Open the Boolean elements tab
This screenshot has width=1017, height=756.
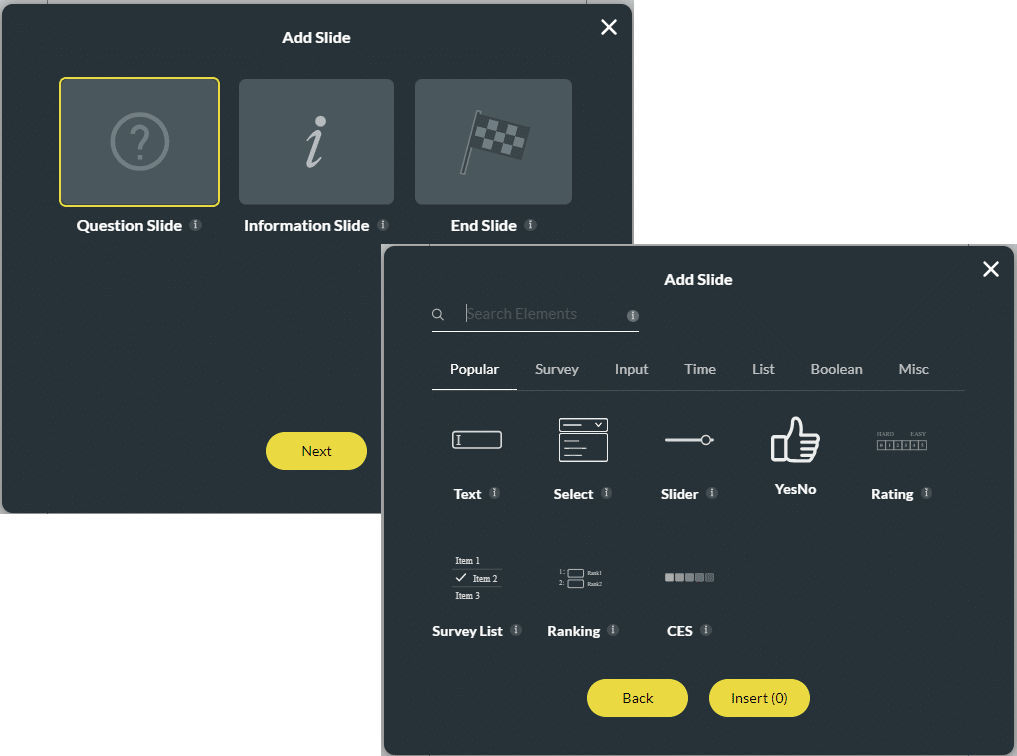836,369
